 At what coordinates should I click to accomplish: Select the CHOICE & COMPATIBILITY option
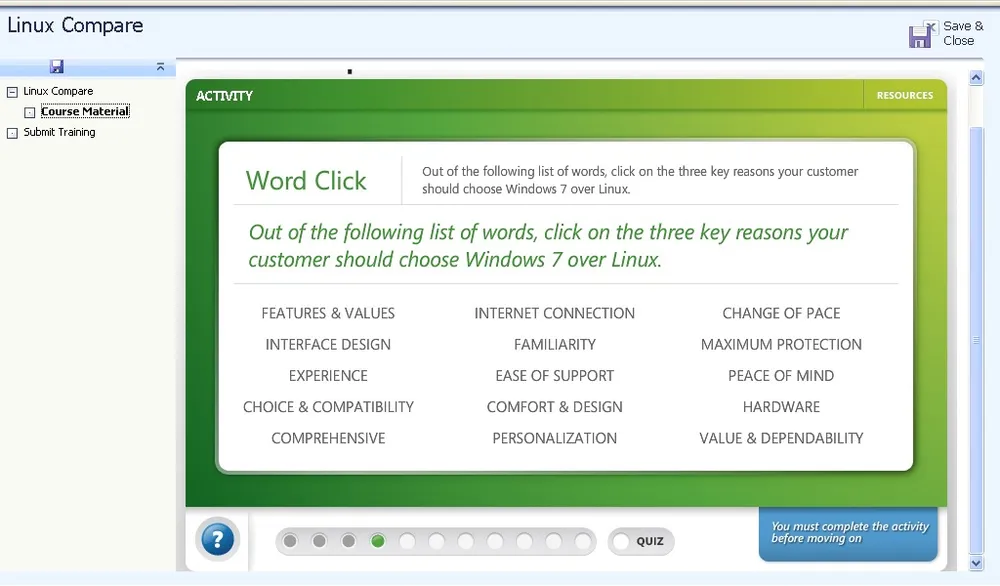(328, 407)
